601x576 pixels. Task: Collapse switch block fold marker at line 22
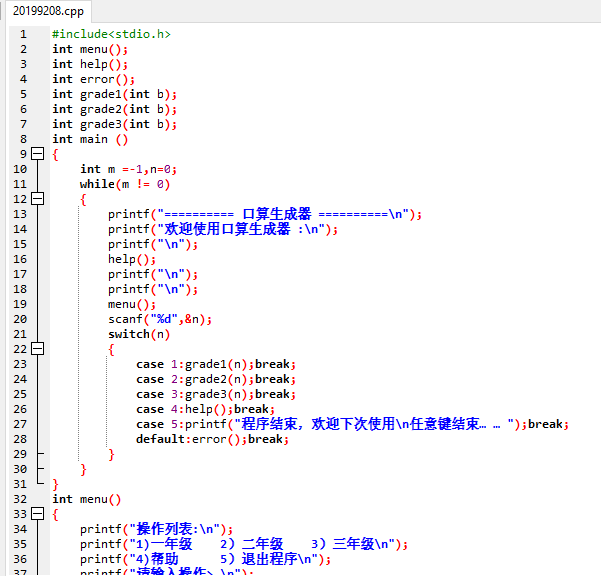click(x=37, y=349)
